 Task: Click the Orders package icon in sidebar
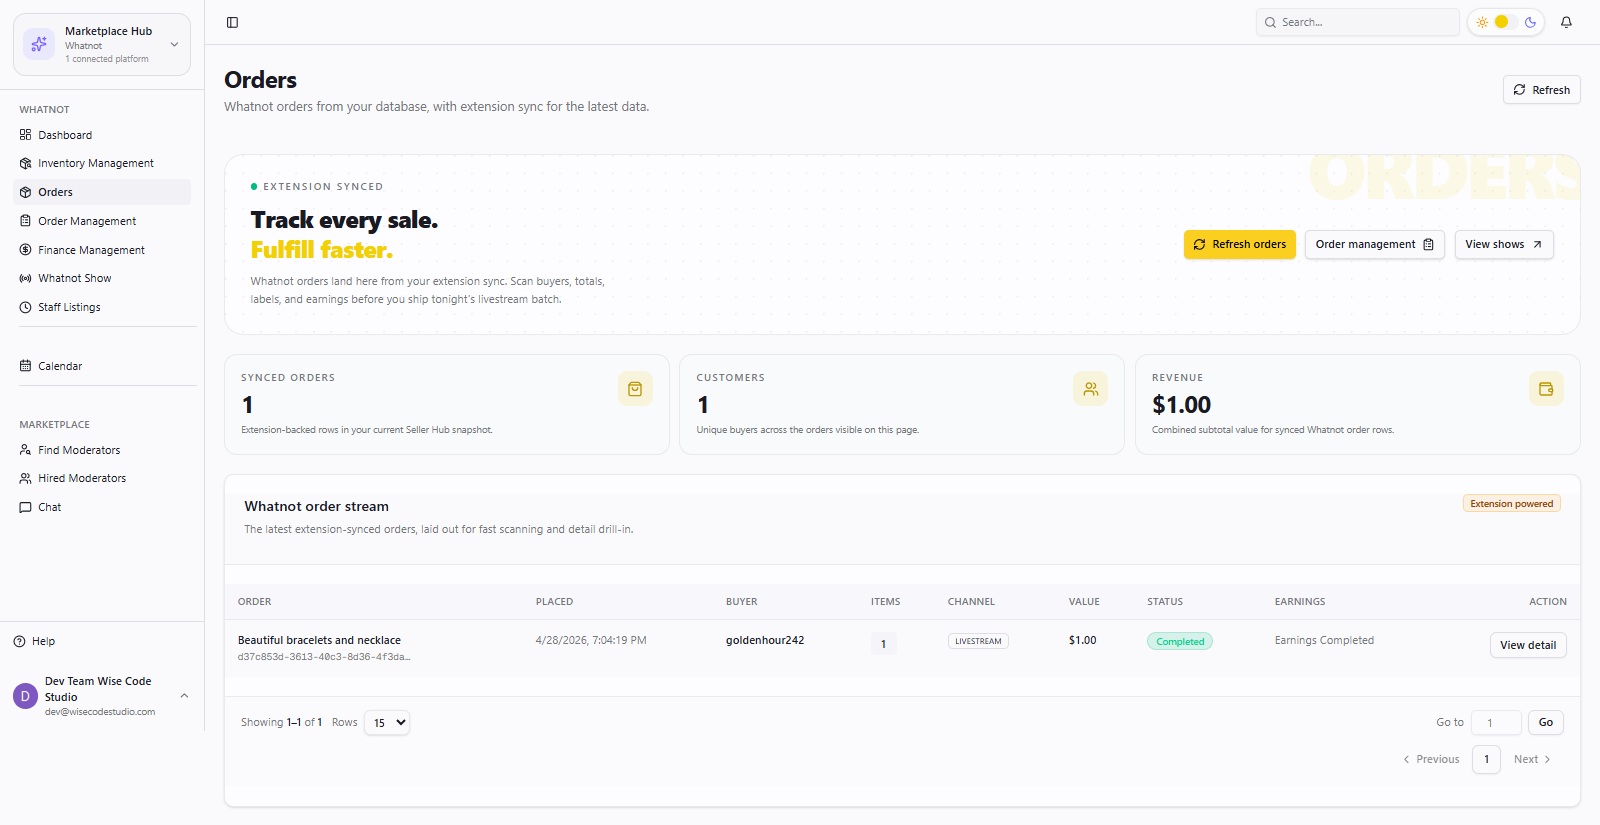26,192
